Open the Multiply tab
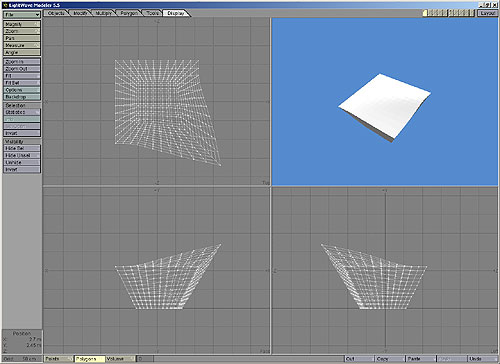The image size is (500, 364). coord(104,13)
